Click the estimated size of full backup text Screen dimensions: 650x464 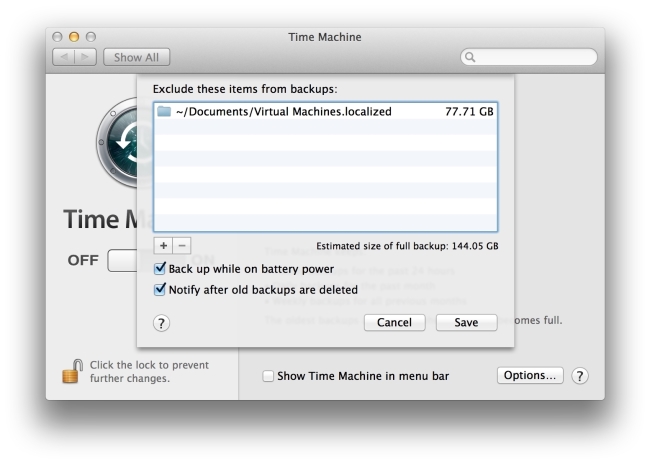(407, 246)
